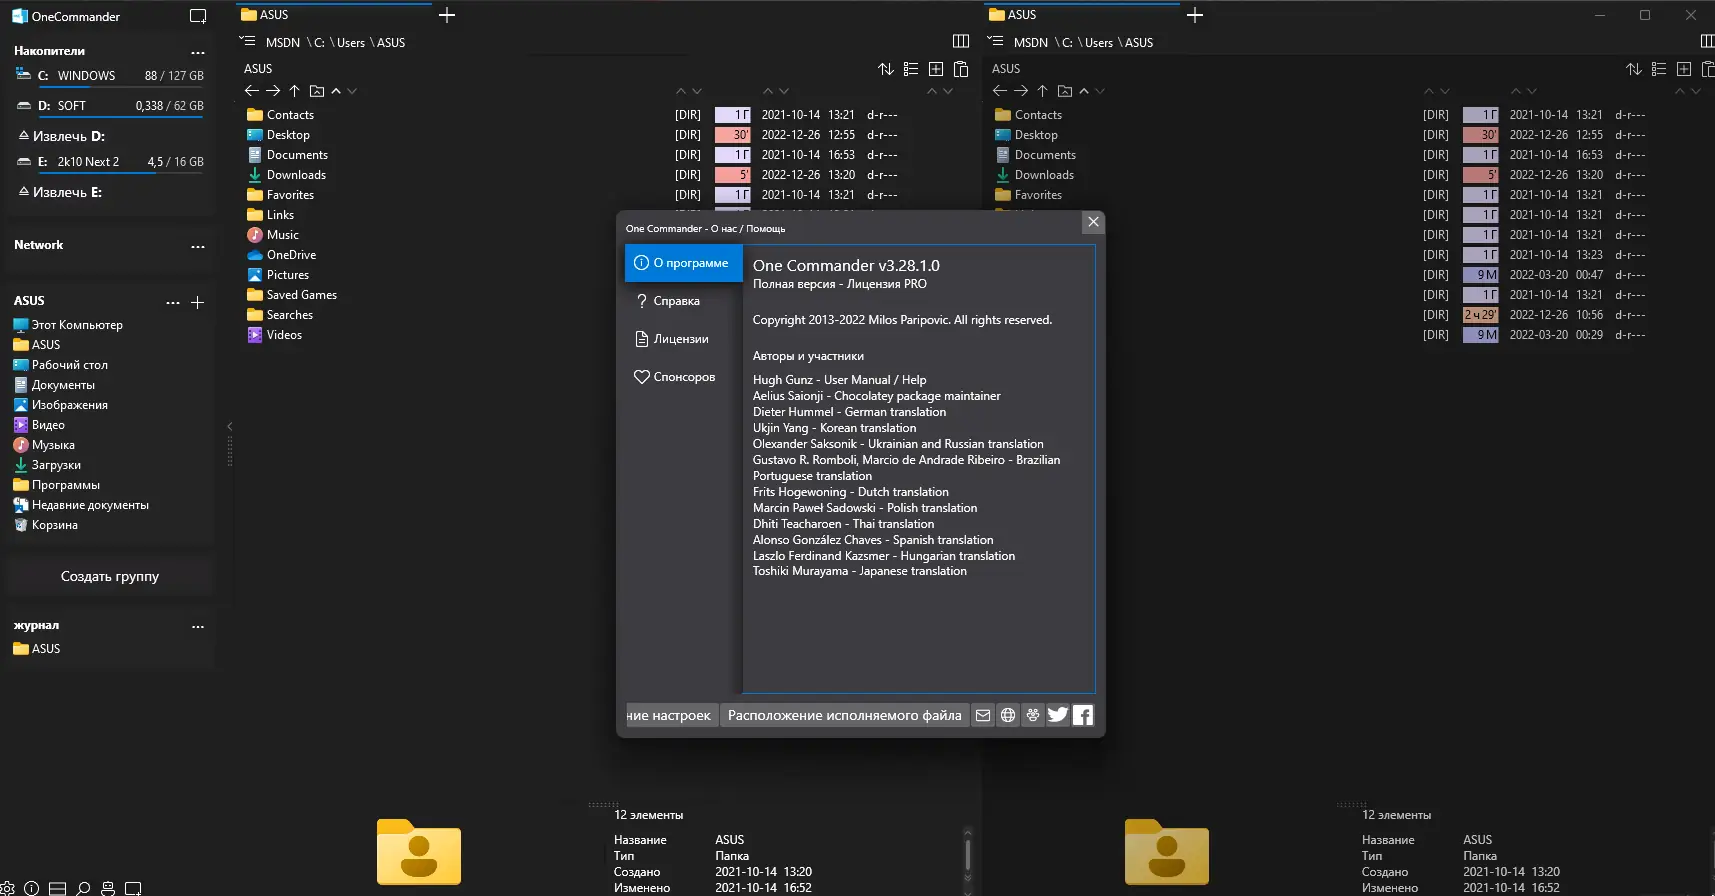Add a new tab in left pane
Image resolution: width=1715 pixels, height=896 pixels.
point(447,15)
